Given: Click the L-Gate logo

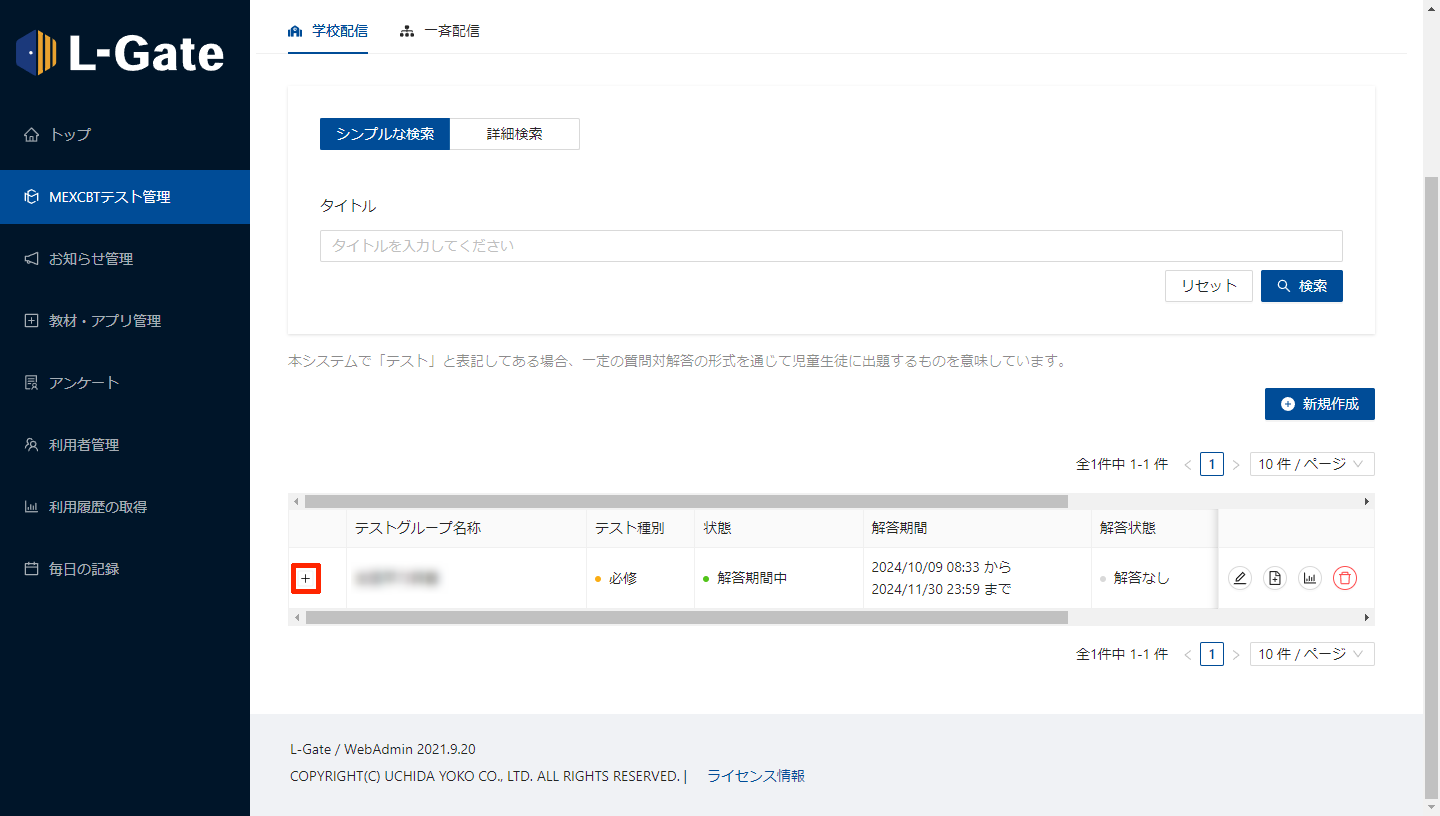Looking at the screenshot, I should coord(121,53).
